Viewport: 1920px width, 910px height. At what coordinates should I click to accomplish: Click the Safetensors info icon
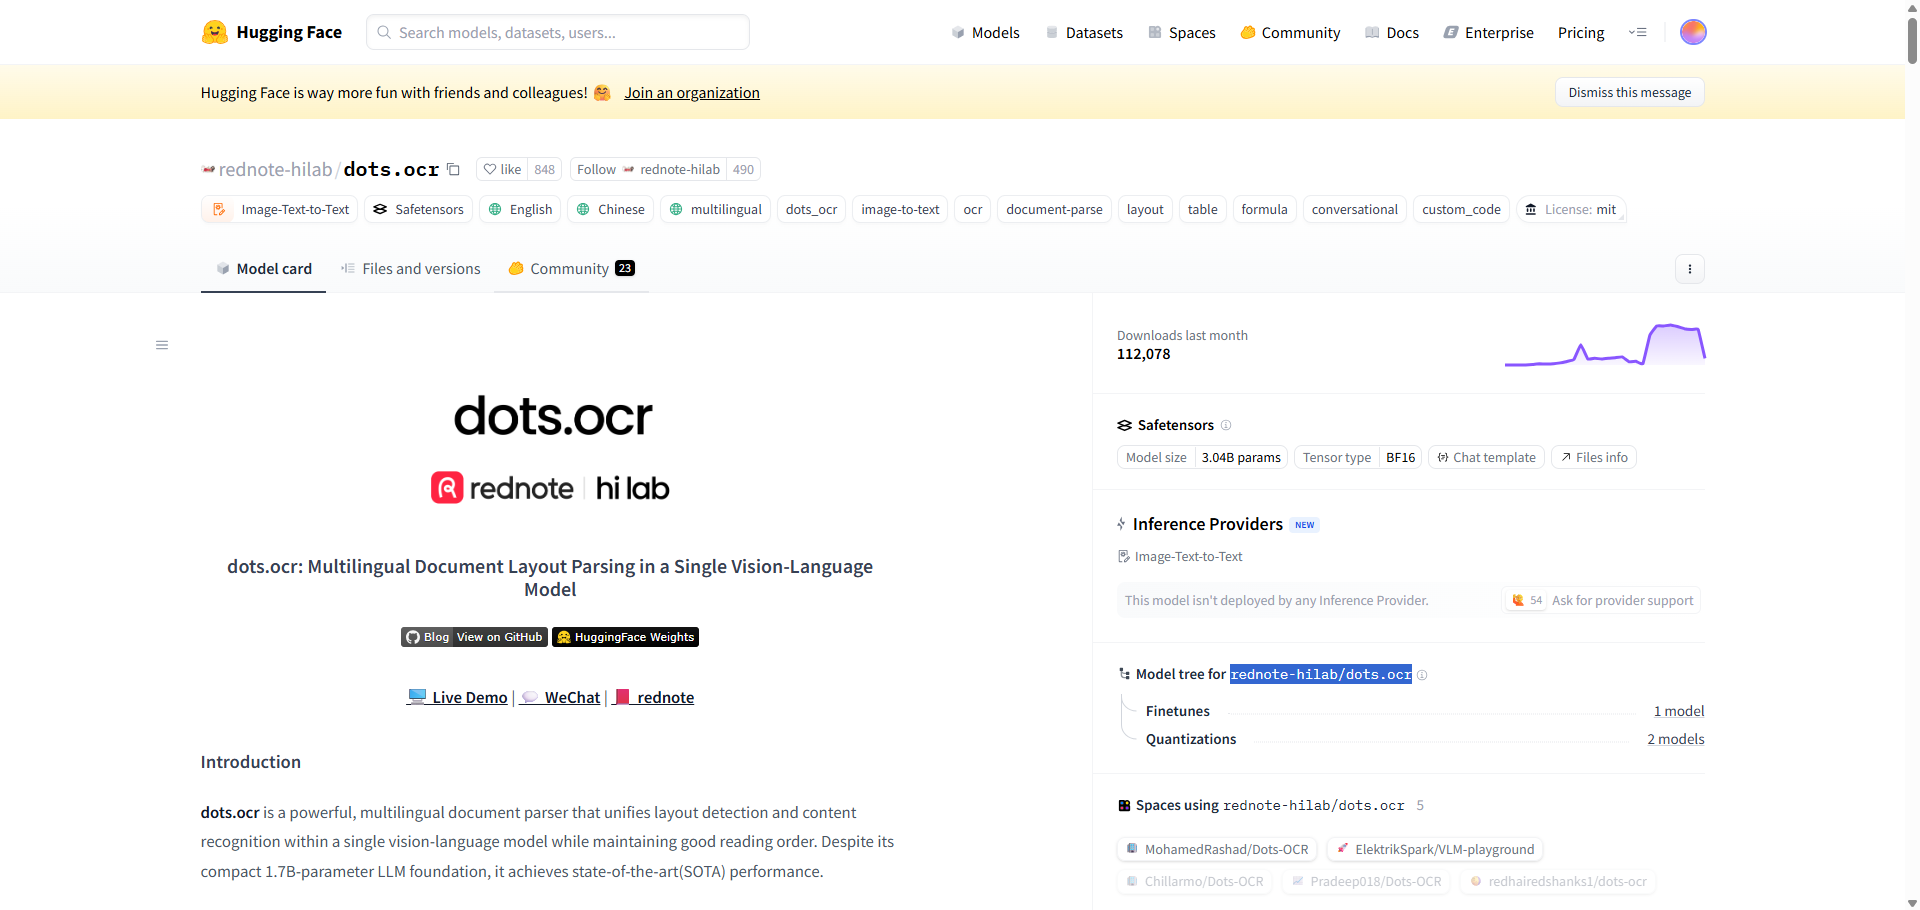click(x=1226, y=425)
